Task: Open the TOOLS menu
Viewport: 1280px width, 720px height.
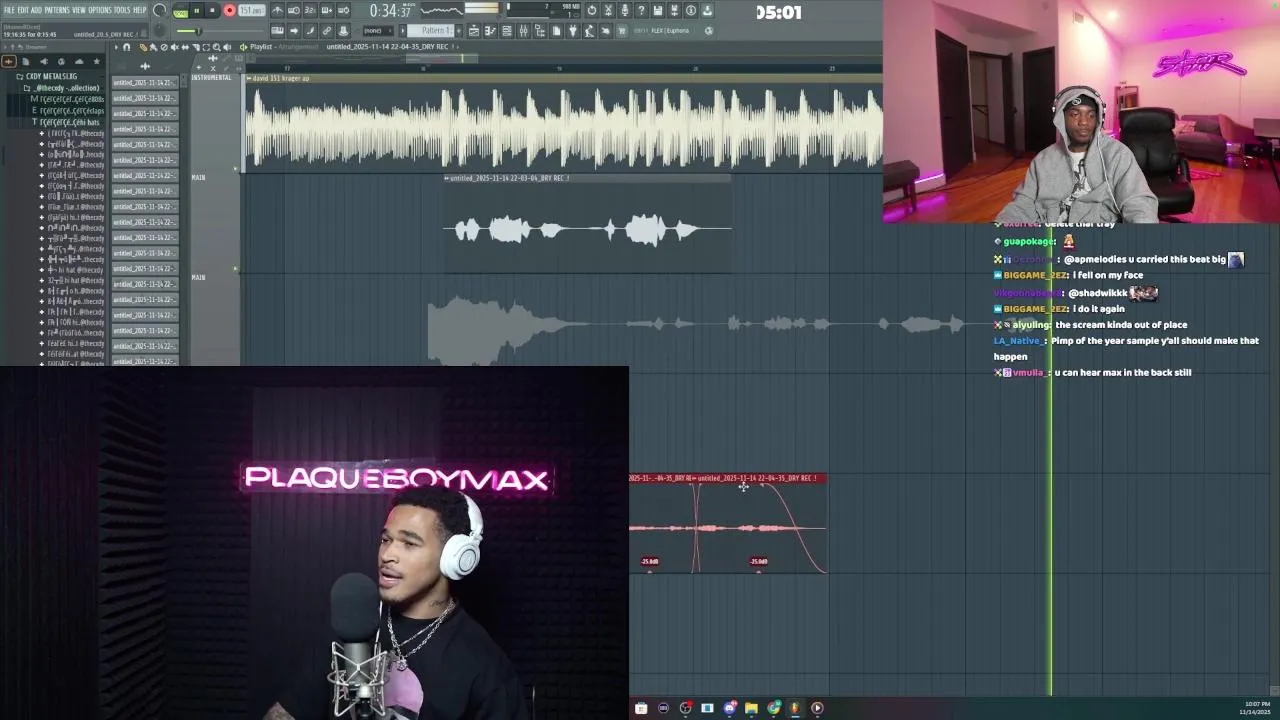Action: click(122, 10)
